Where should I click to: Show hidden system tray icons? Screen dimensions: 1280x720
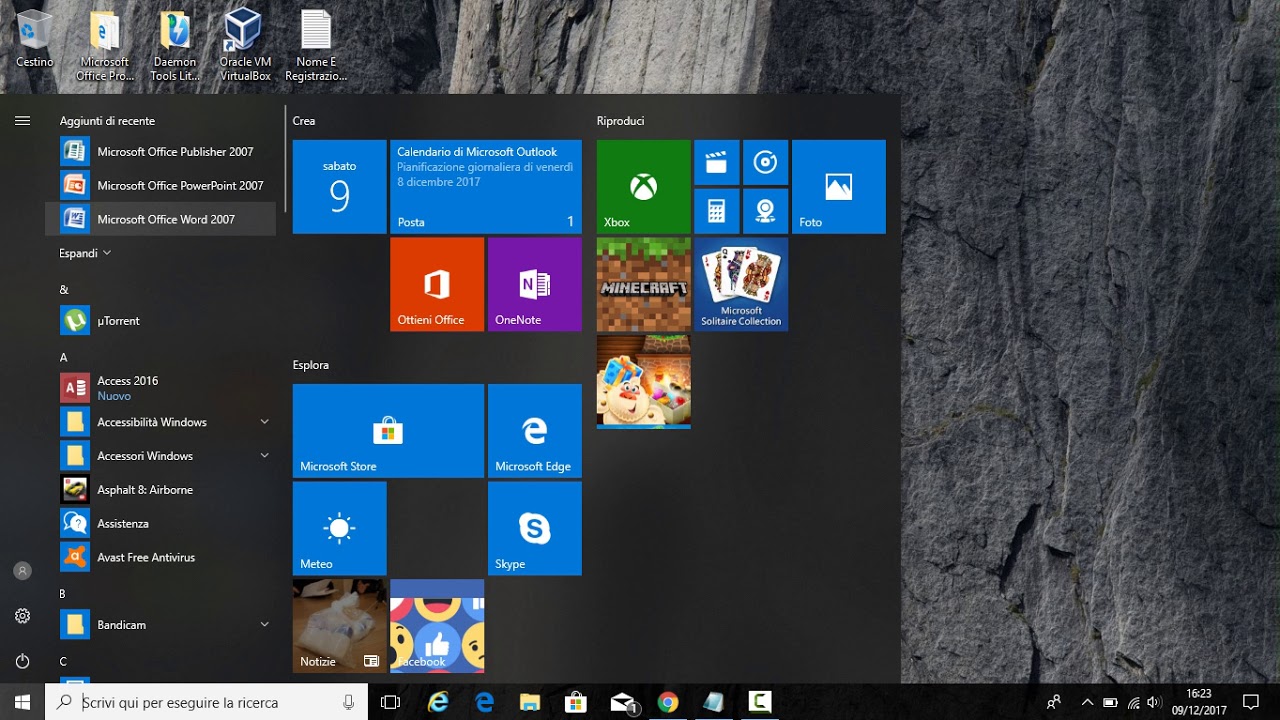click(x=1087, y=702)
